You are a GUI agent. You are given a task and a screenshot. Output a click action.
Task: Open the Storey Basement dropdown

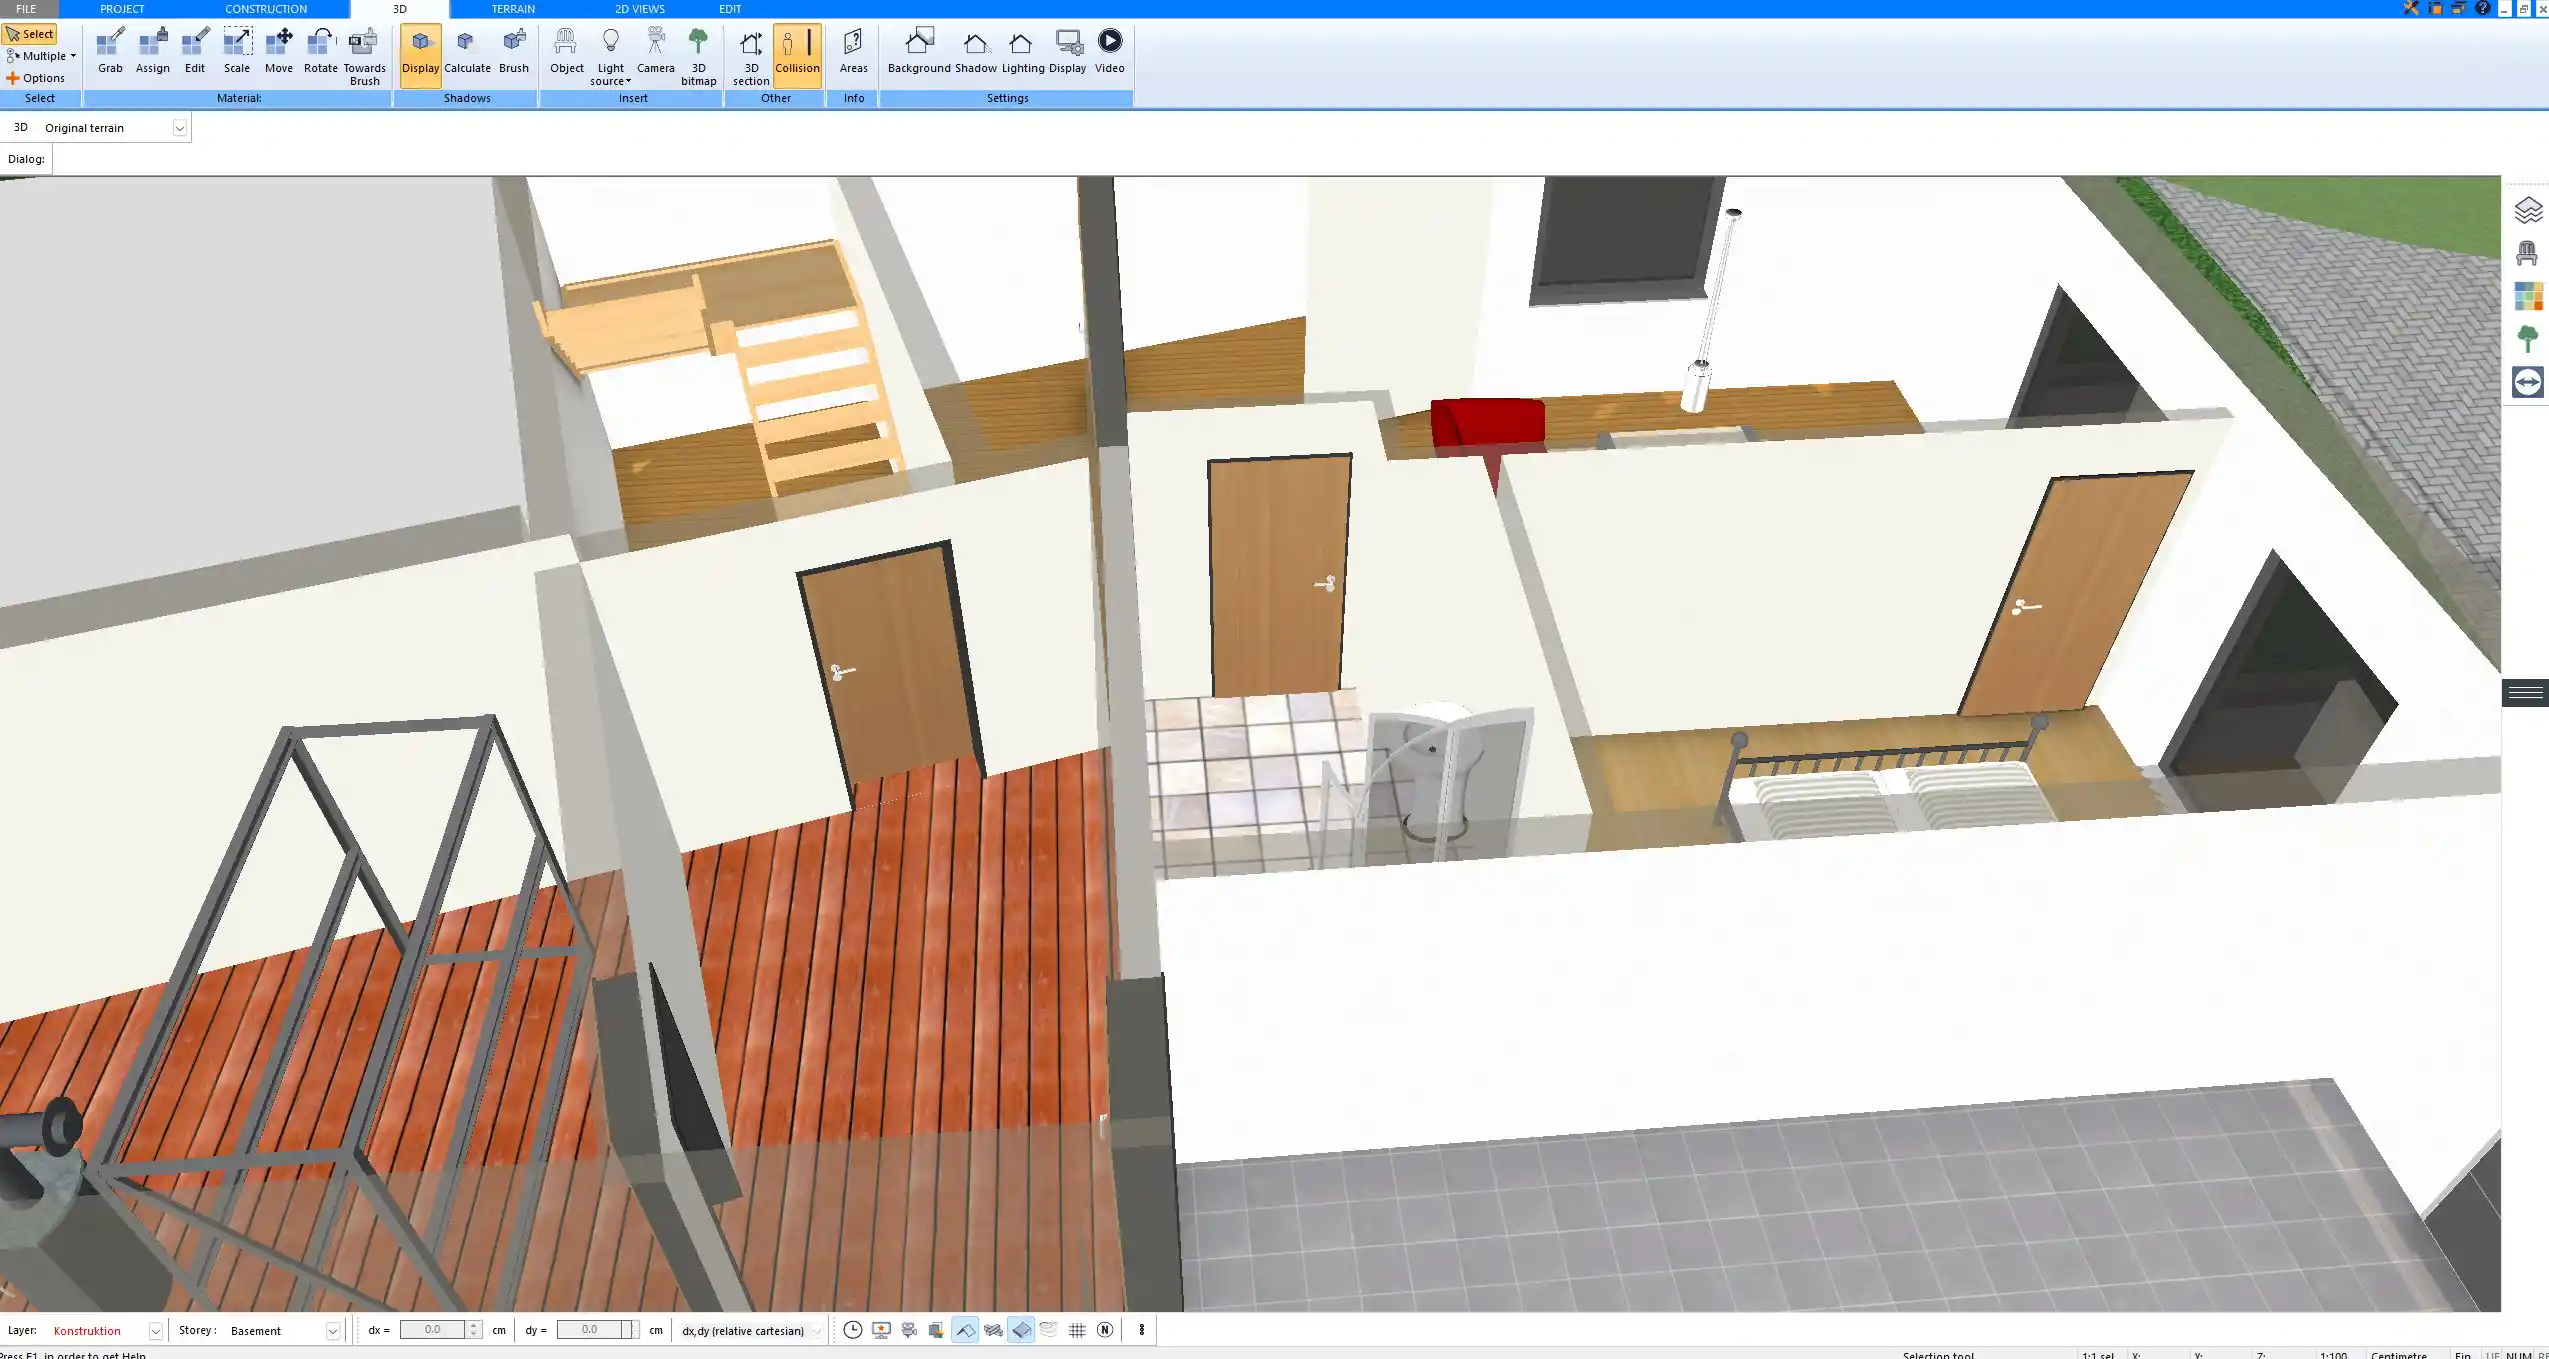(x=333, y=1331)
